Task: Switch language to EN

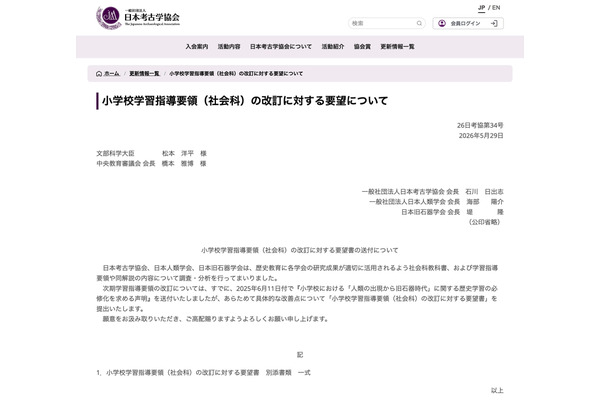Action: click(x=496, y=8)
